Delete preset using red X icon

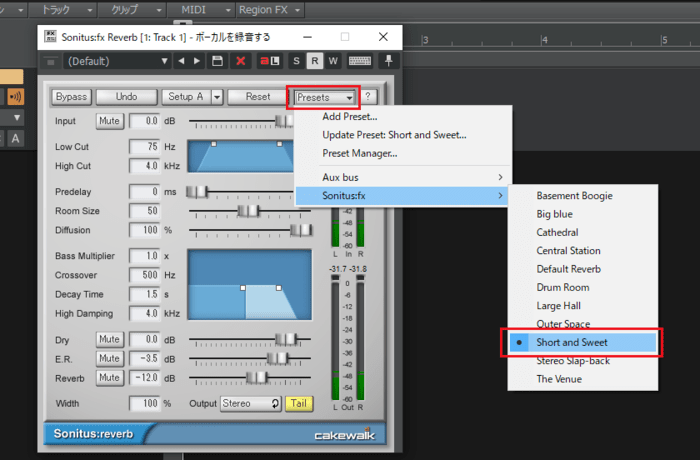[x=241, y=61]
